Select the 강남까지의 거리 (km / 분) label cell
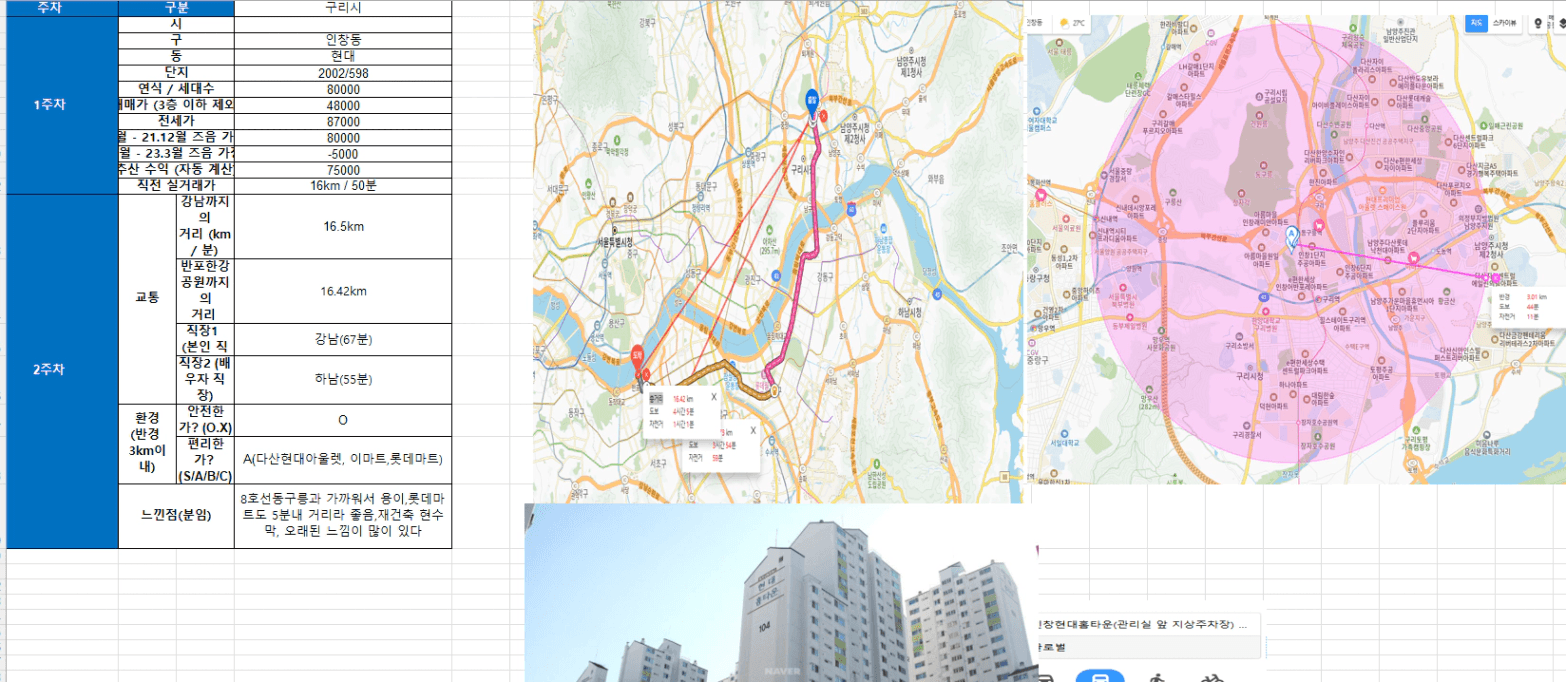The width and height of the screenshot is (1566, 682). 205,227
